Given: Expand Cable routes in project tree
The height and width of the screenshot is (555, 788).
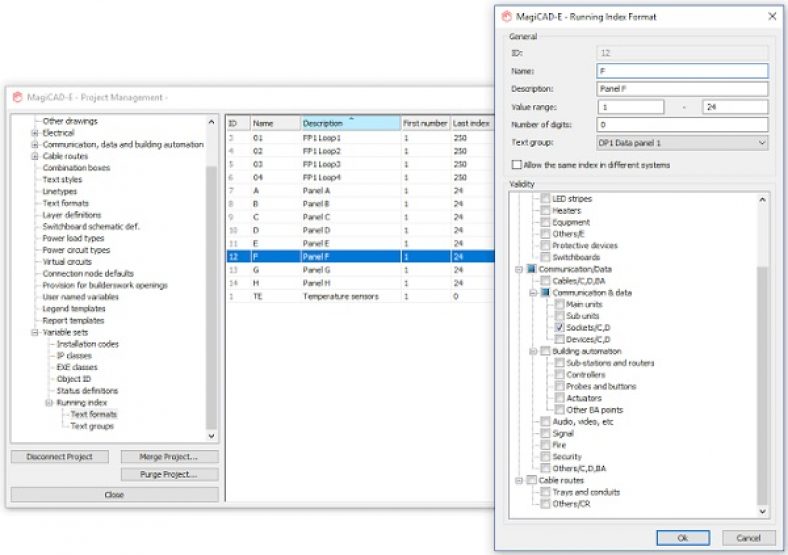Looking at the screenshot, I should click(35, 156).
